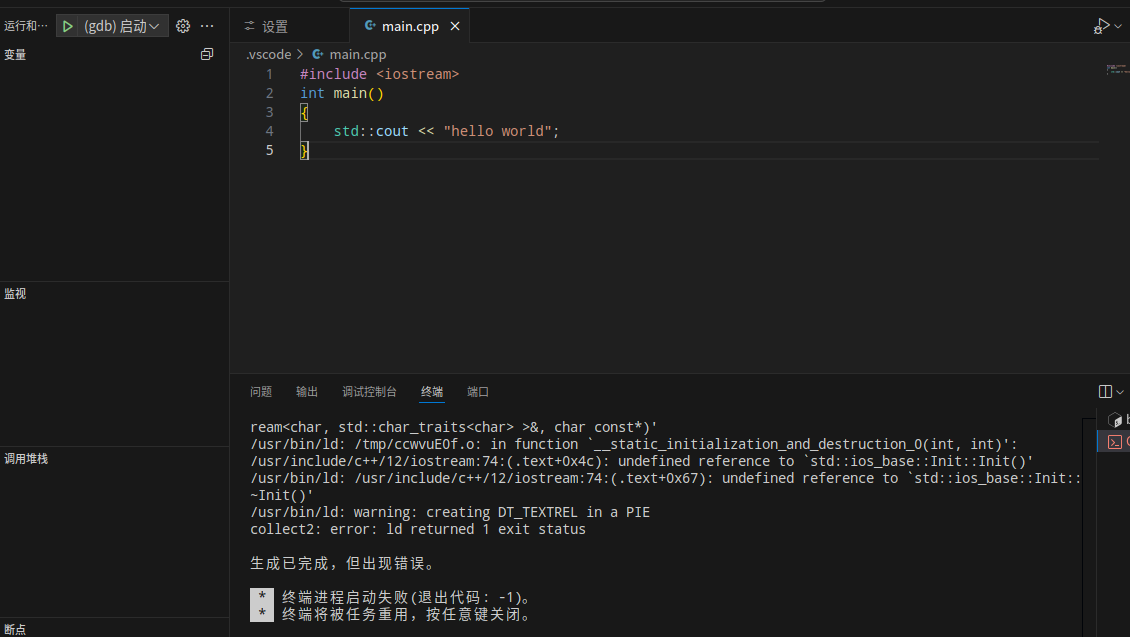Collapse the 监视 section header

click(115, 293)
